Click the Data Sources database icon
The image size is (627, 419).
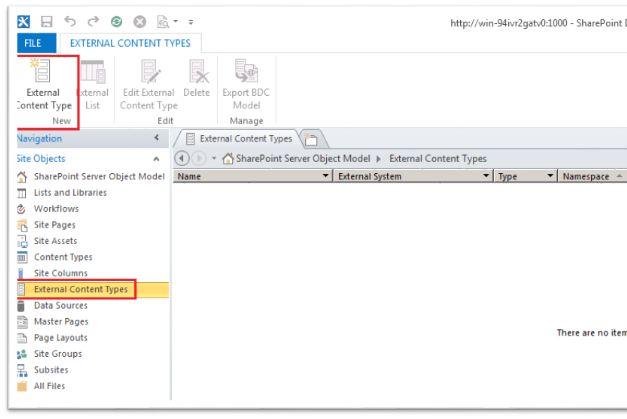pos(21,306)
